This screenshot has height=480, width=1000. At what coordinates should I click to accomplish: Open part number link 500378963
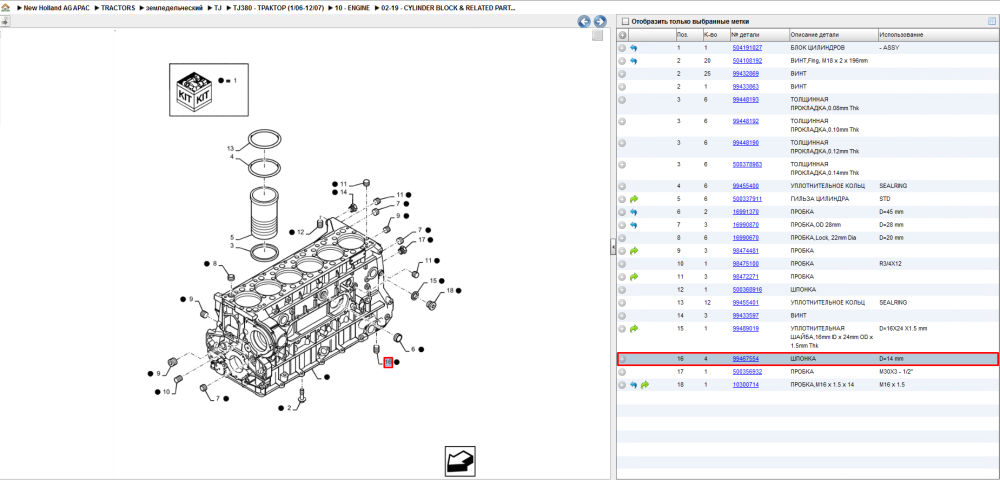747,164
